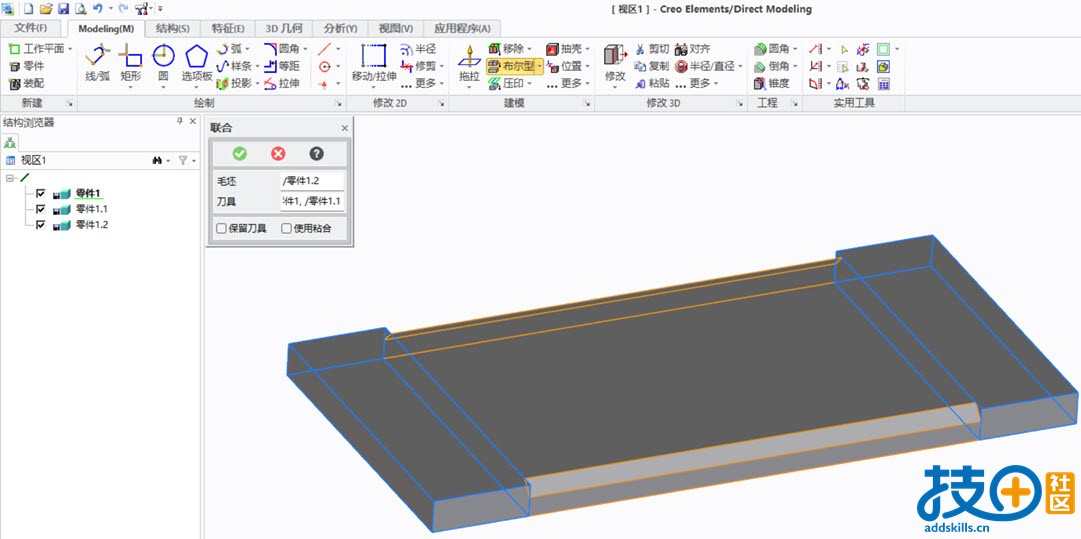Open the 布尔型 boolean dropdown arrow
This screenshot has height=539, width=1081.
(540, 66)
